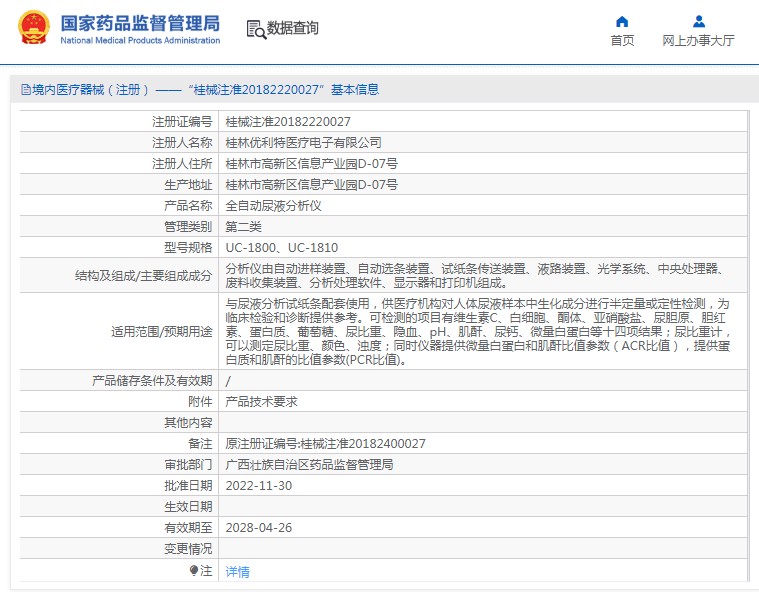
Task: Click the 生产地址 label
Action: tap(188, 184)
